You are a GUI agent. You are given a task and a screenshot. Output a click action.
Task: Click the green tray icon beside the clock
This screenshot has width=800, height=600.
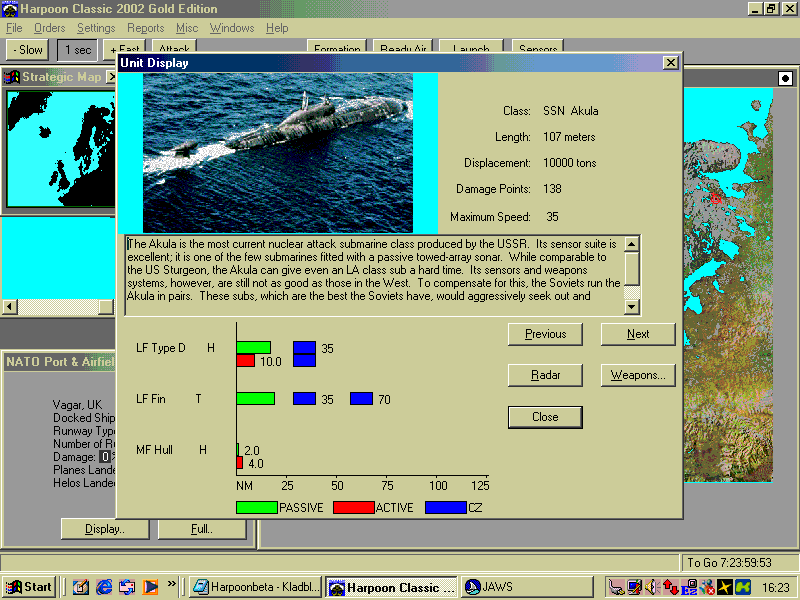point(743,587)
